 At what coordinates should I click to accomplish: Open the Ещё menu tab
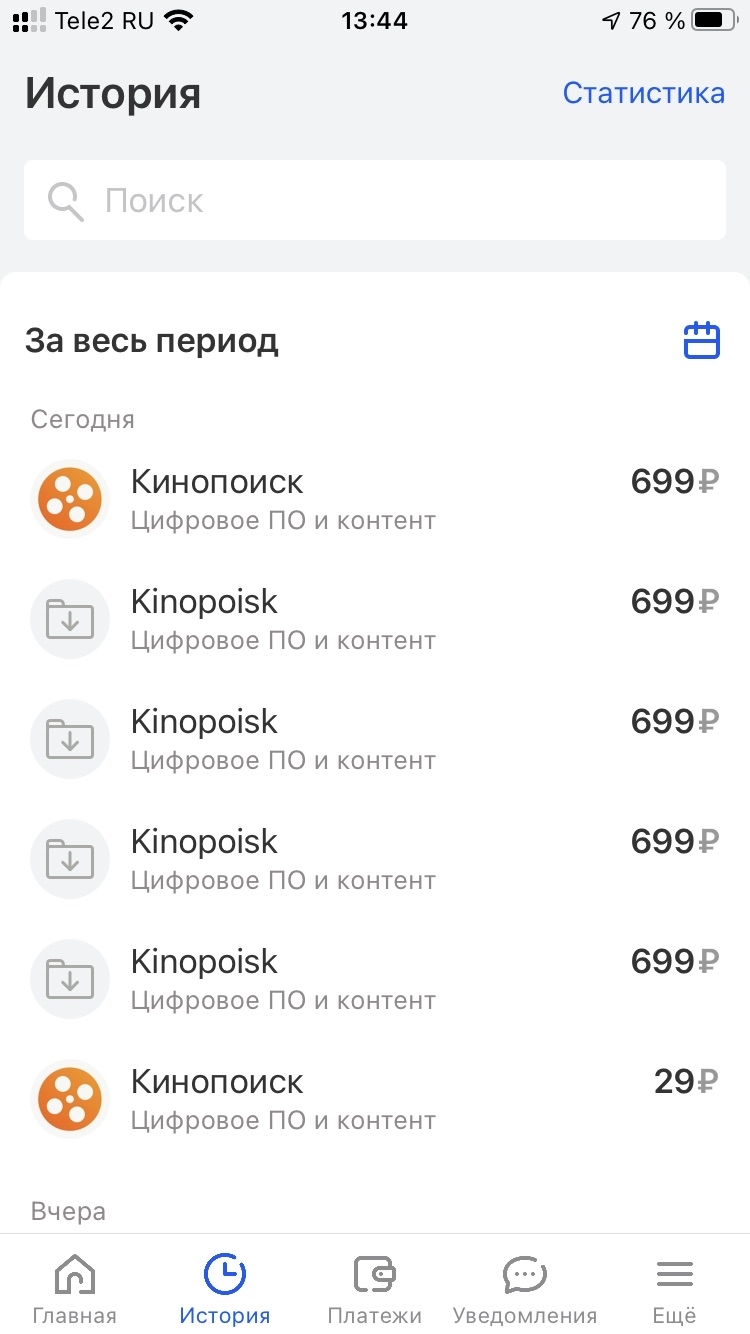point(675,1290)
